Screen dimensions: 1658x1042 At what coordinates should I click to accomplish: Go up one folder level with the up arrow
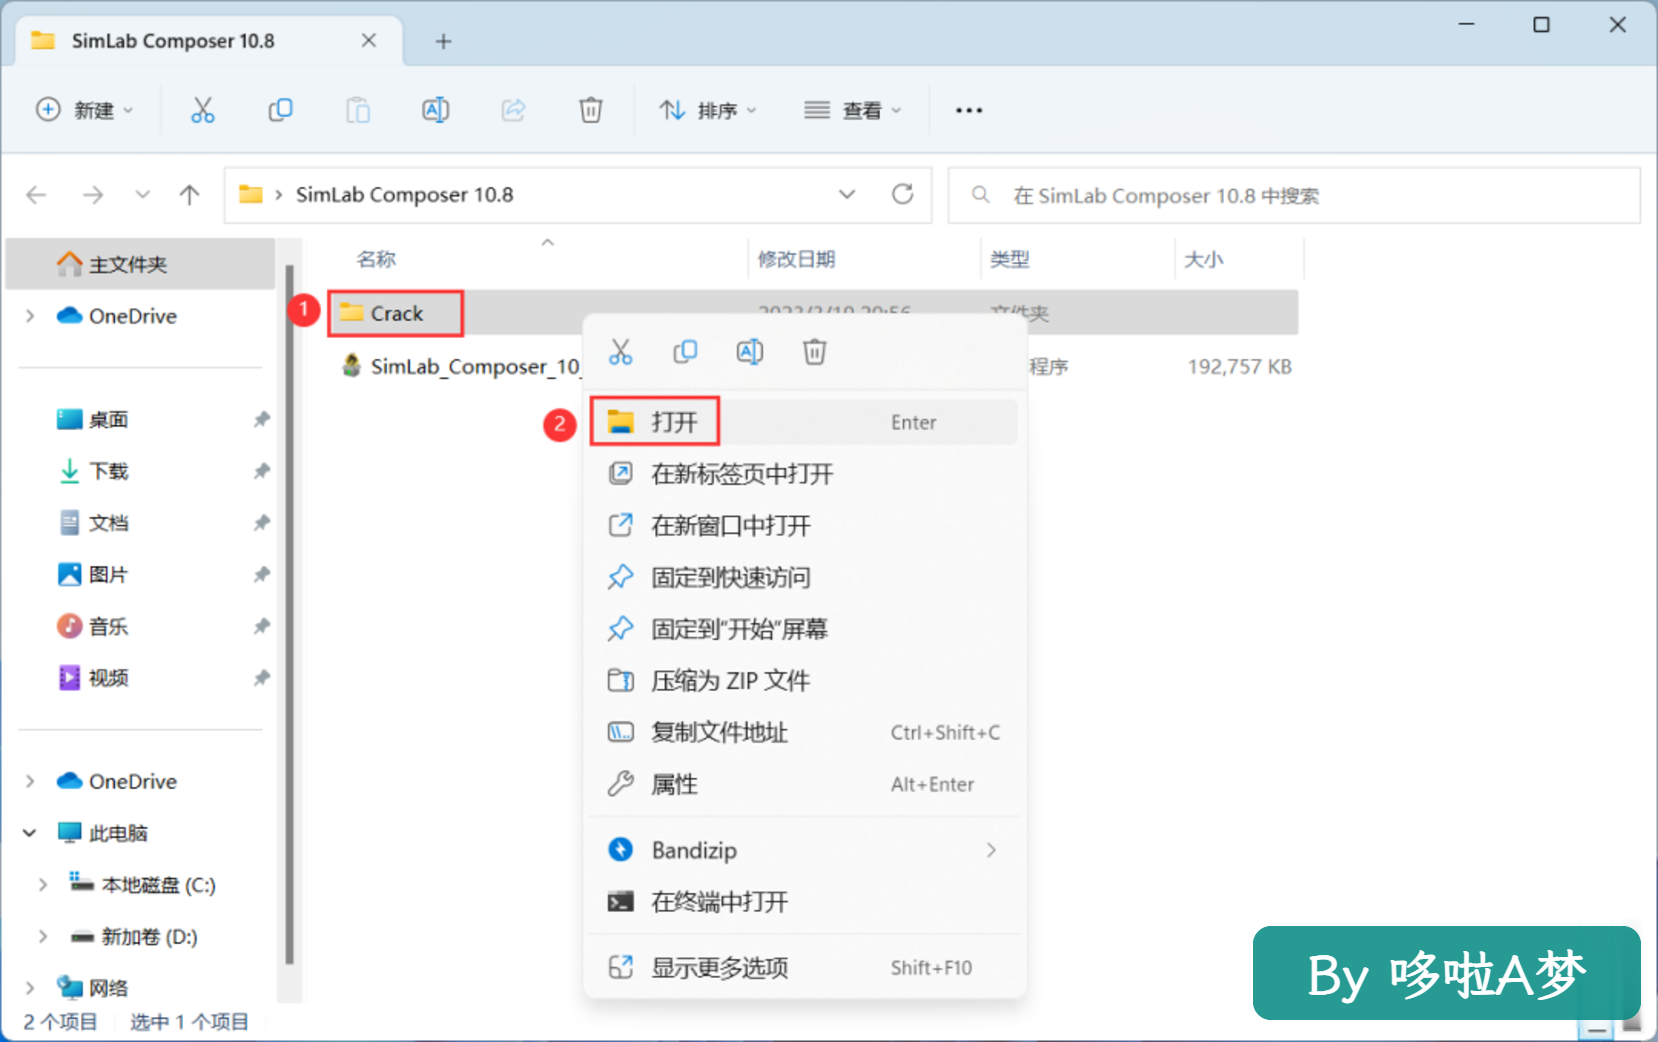(189, 195)
